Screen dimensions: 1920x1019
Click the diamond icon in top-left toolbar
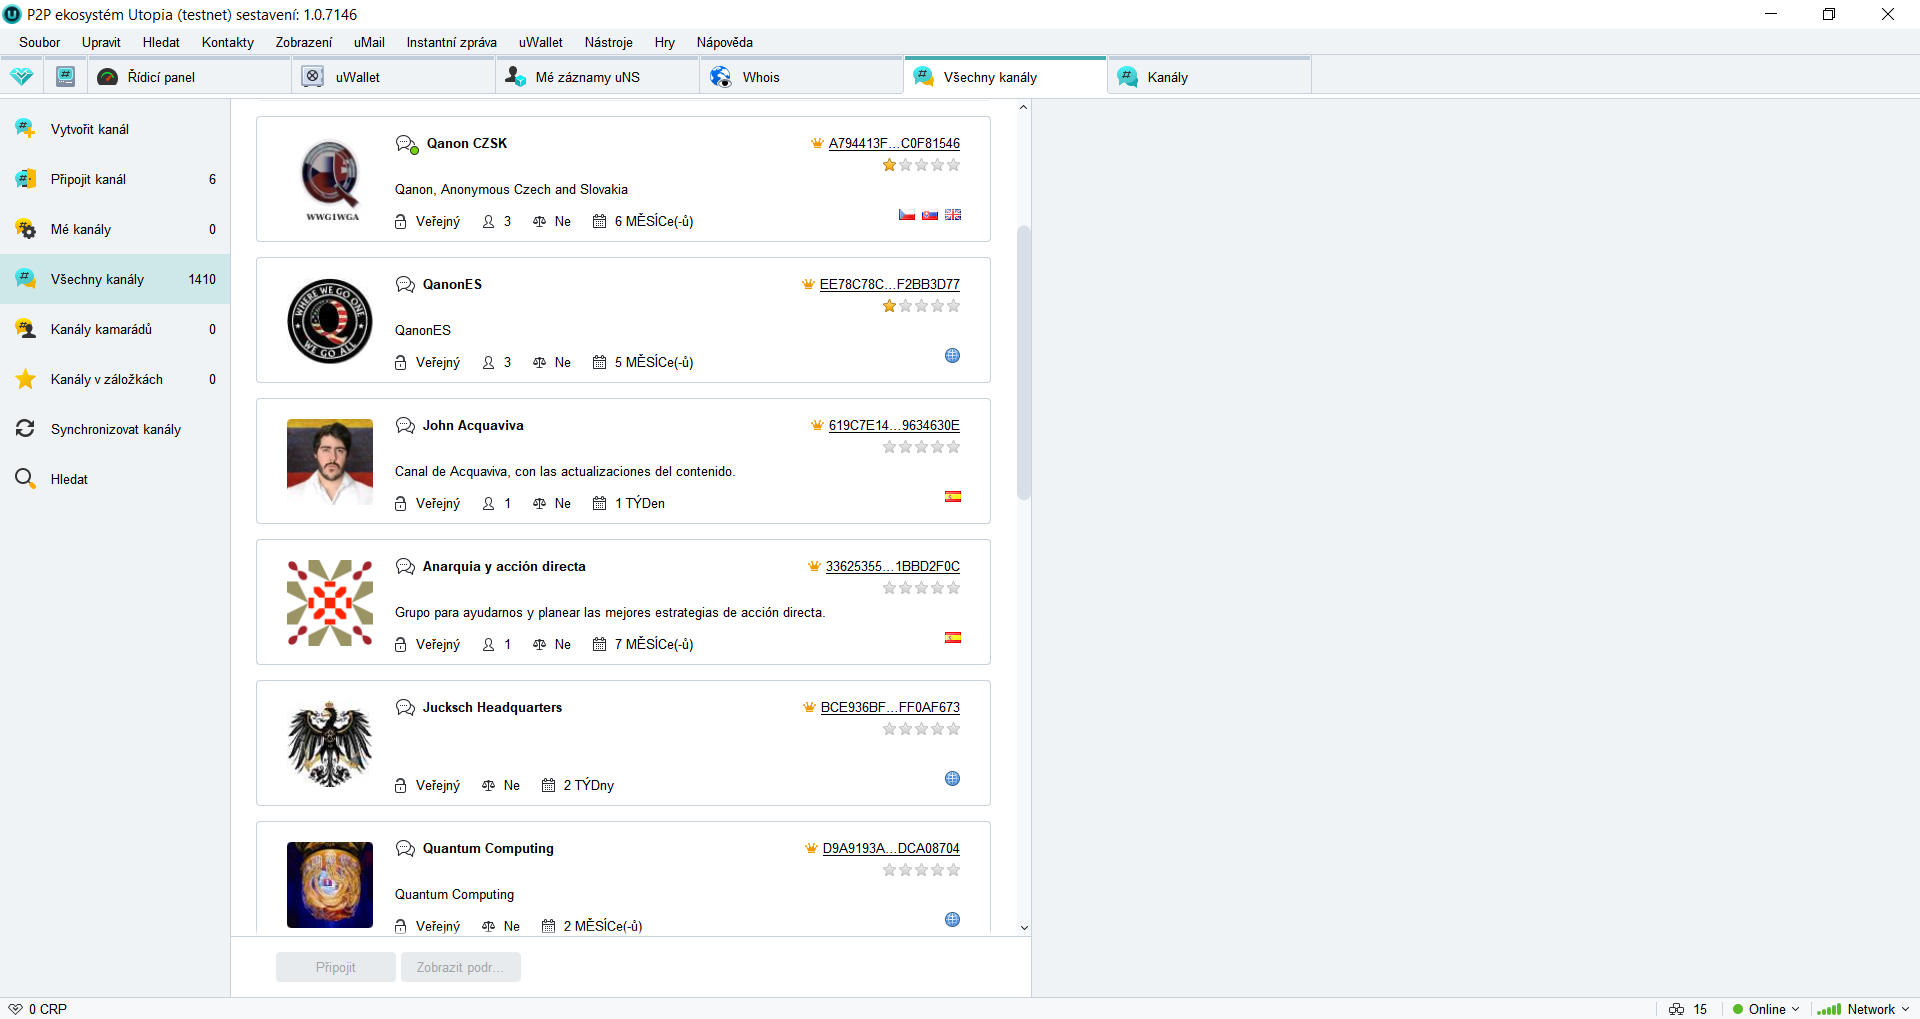21,77
